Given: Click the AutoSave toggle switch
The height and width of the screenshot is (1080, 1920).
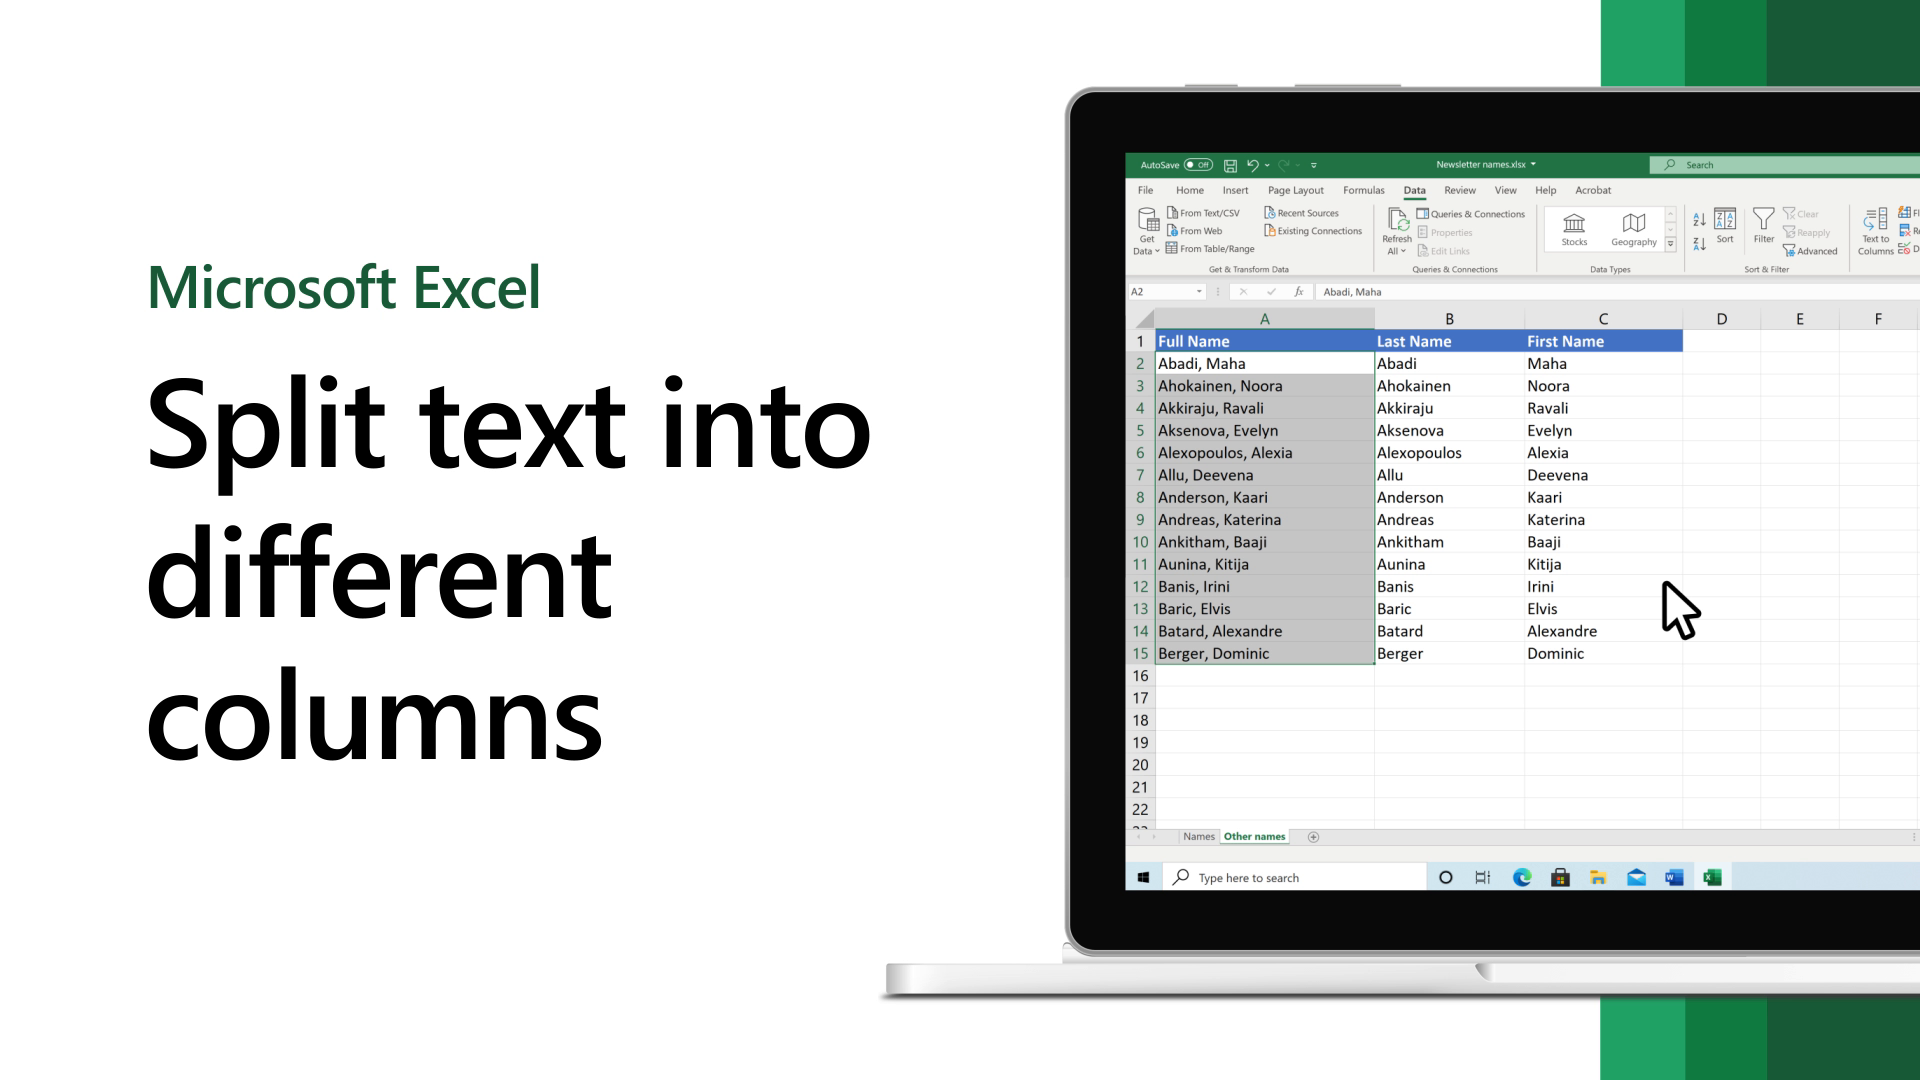Looking at the screenshot, I should [x=1195, y=165].
